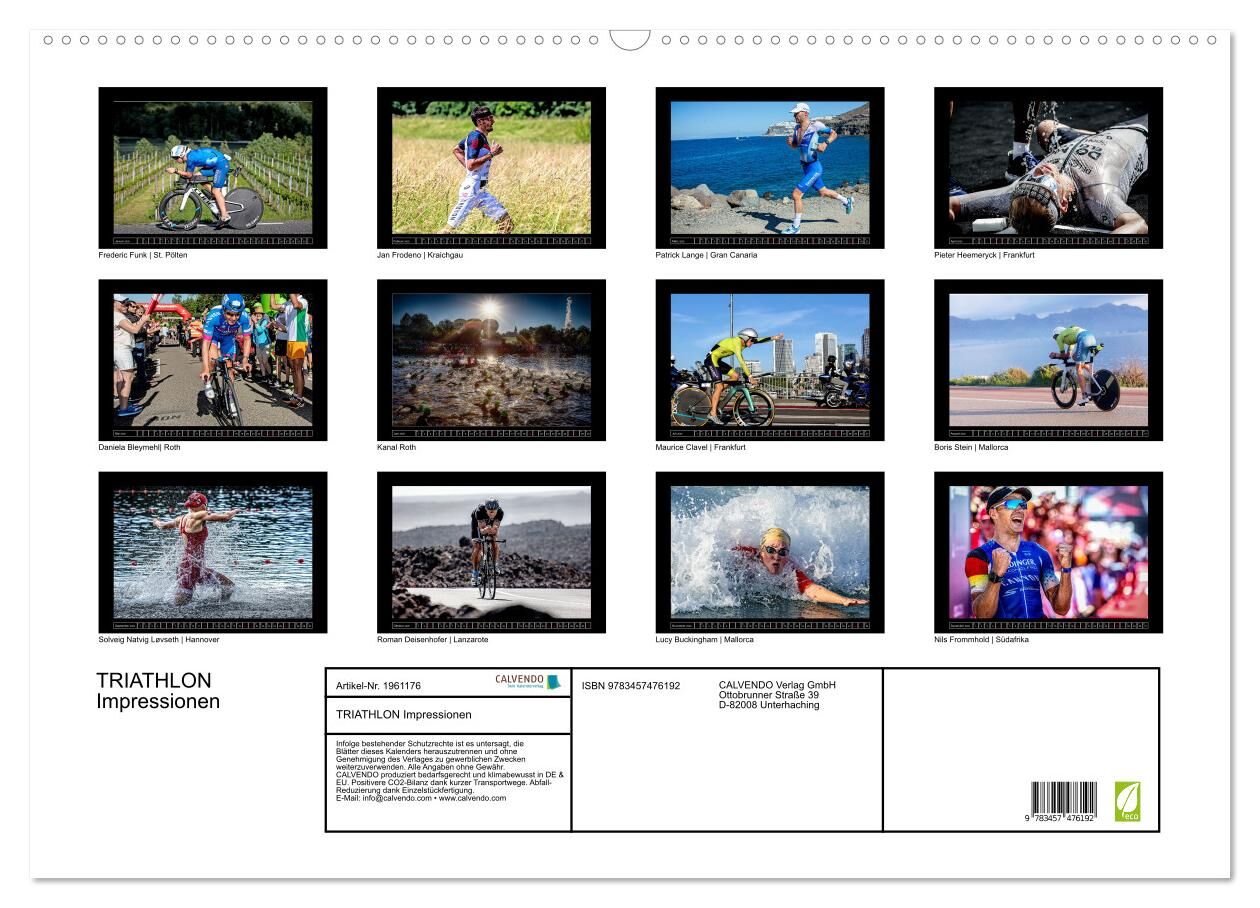Image resolution: width=1260 pixels, height=908 pixels.
Task: Click the Artikel-Nr. 1961176 field
Action: (379, 686)
